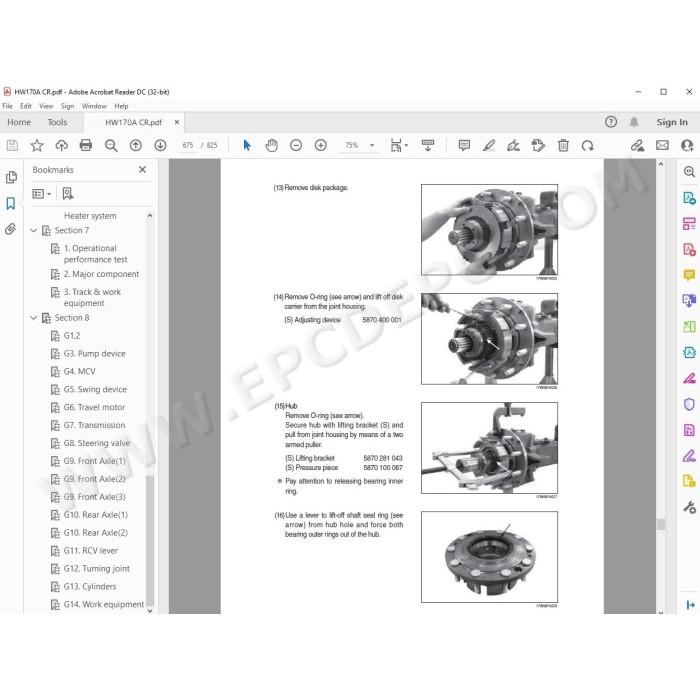Click the Sign In button
Image resolution: width=700 pixels, height=700 pixels.
click(672, 122)
